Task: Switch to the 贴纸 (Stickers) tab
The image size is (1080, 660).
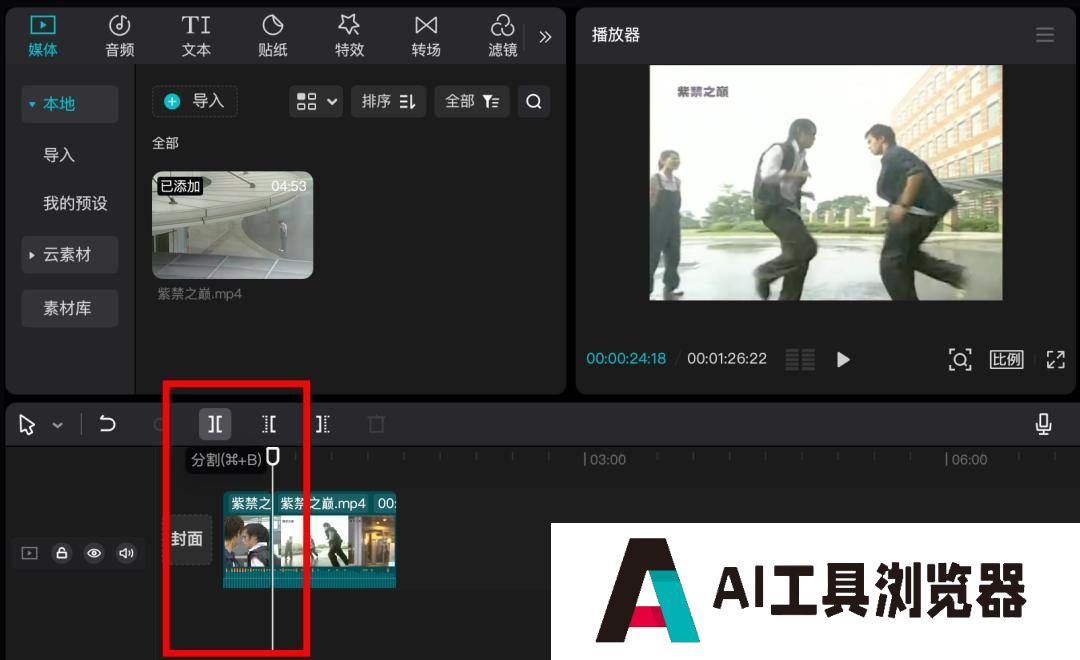Action: click(273, 36)
